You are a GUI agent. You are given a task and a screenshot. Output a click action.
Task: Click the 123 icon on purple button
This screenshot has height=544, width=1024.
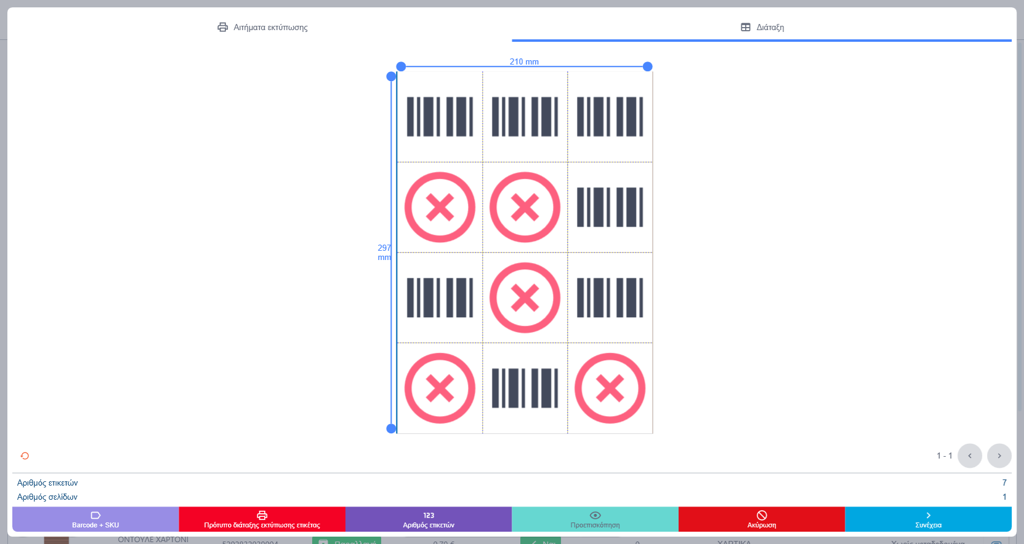428,515
